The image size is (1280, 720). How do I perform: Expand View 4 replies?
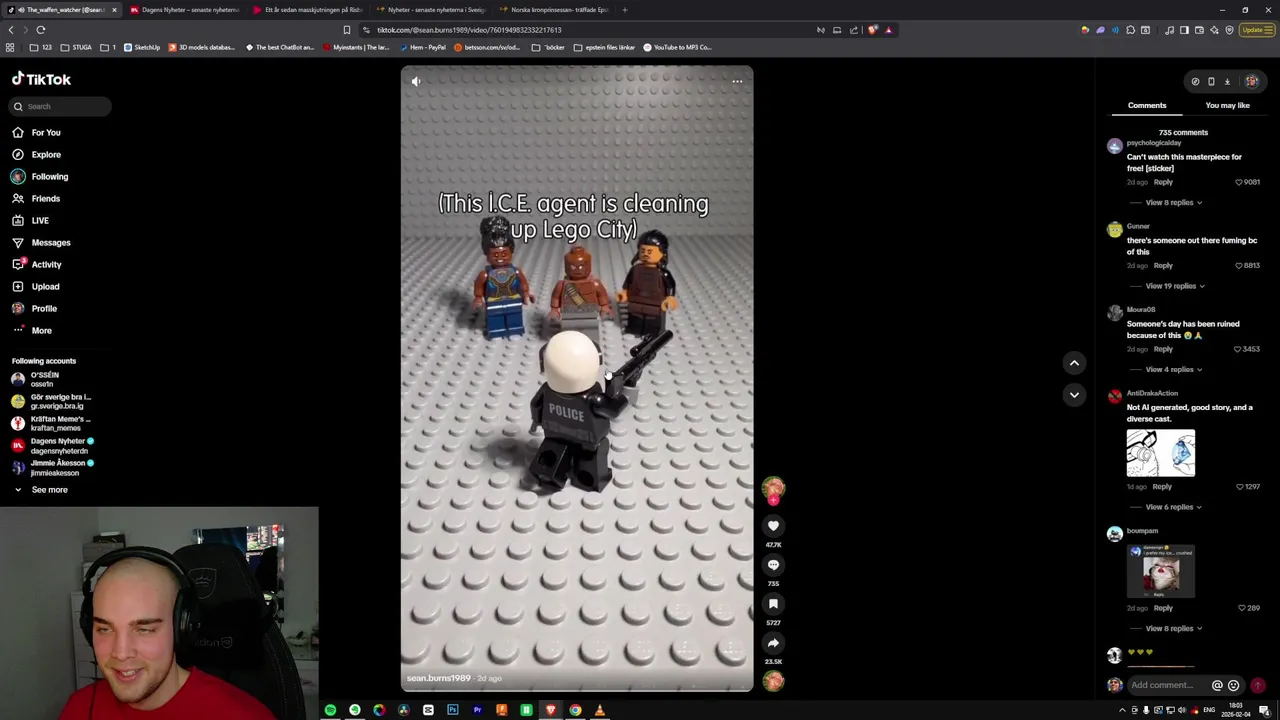(1173, 369)
